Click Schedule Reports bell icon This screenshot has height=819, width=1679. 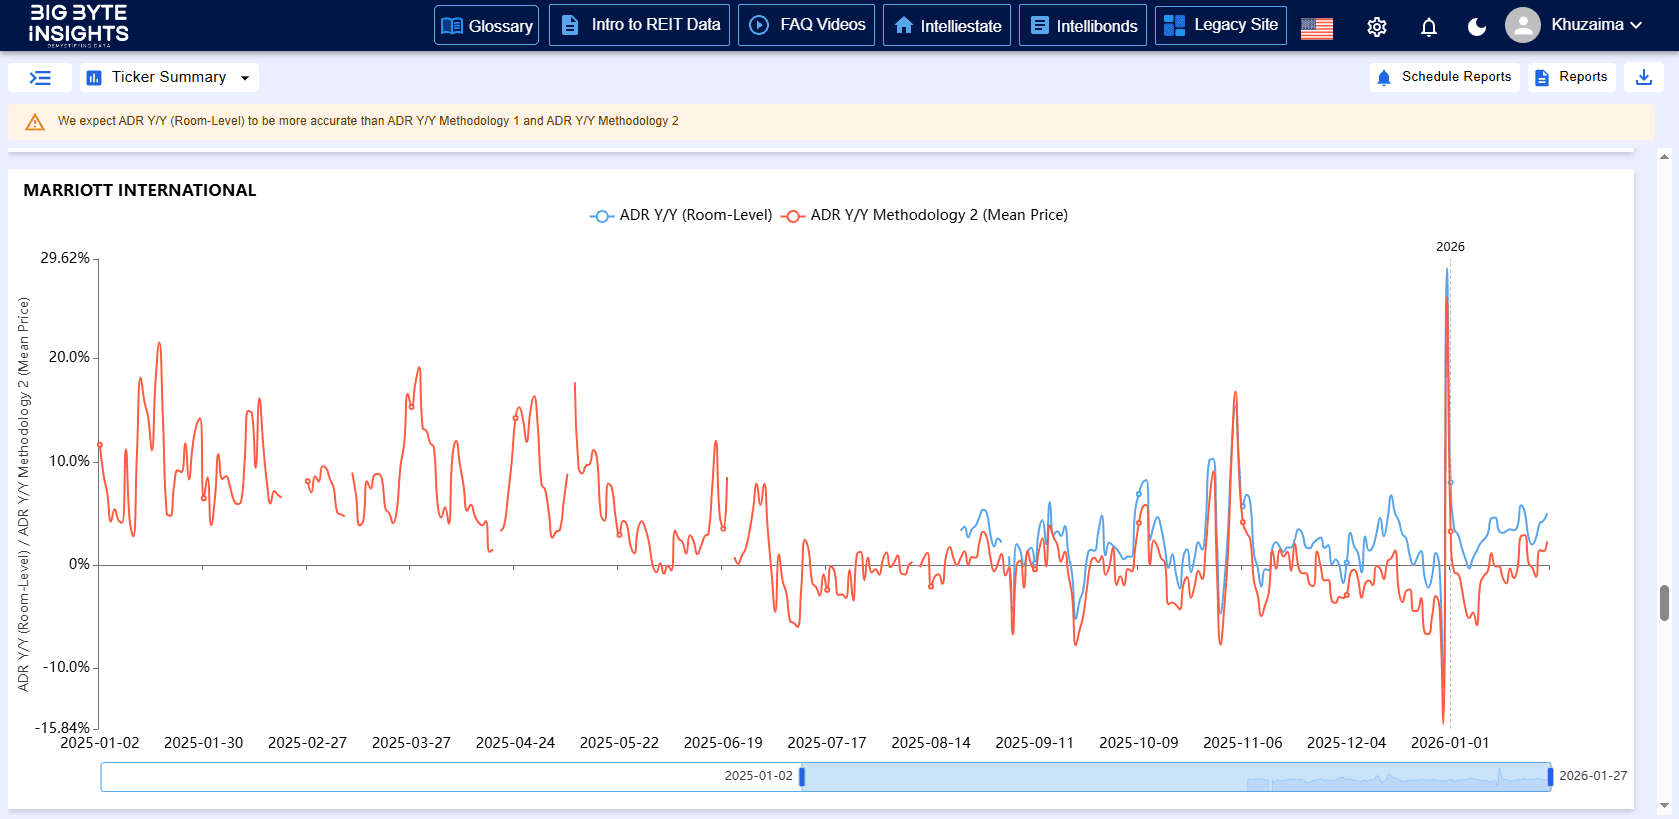(x=1384, y=78)
